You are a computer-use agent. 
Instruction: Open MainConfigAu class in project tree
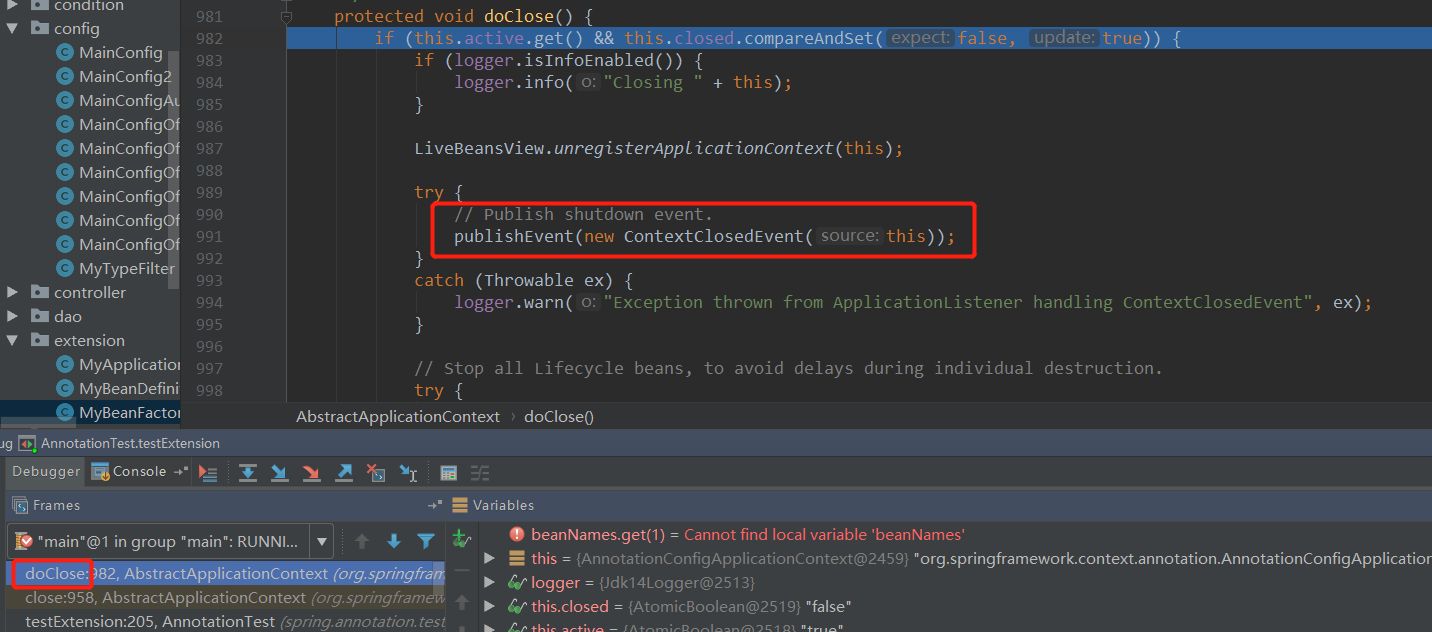pyautogui.click(x=129, y=100)
